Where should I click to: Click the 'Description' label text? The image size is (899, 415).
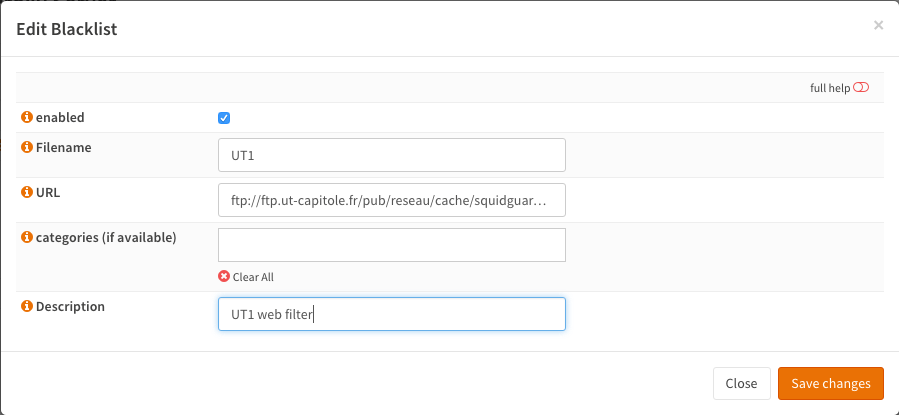(70, 307)
